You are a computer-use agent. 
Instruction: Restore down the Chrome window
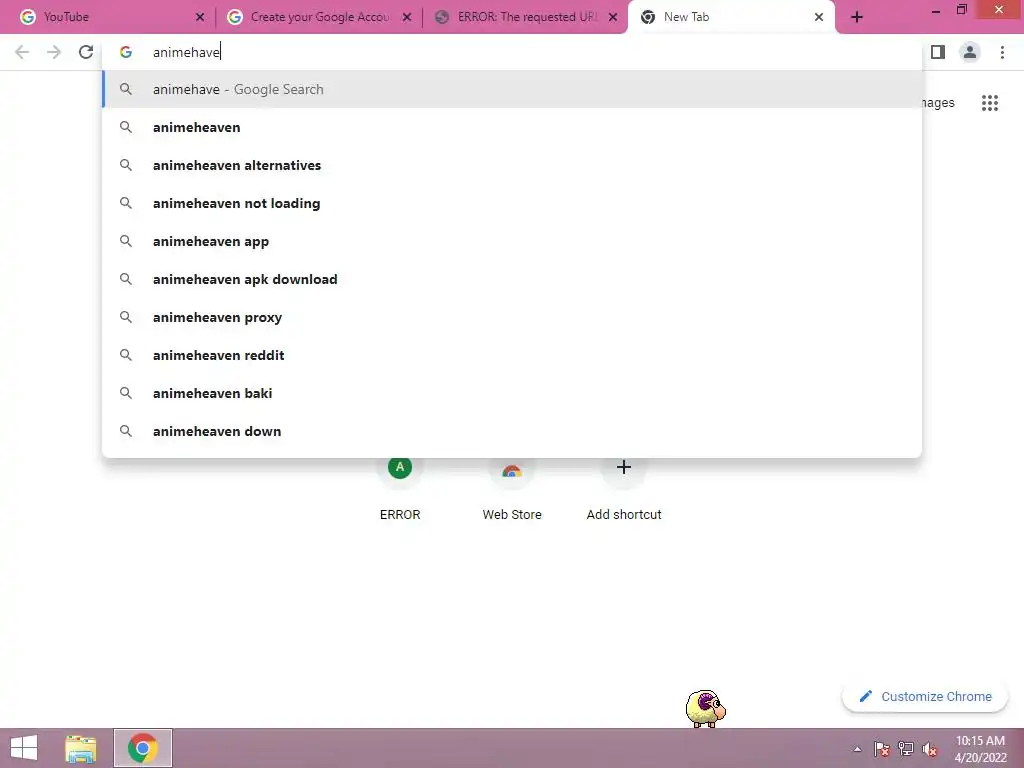tap(961, 10)
